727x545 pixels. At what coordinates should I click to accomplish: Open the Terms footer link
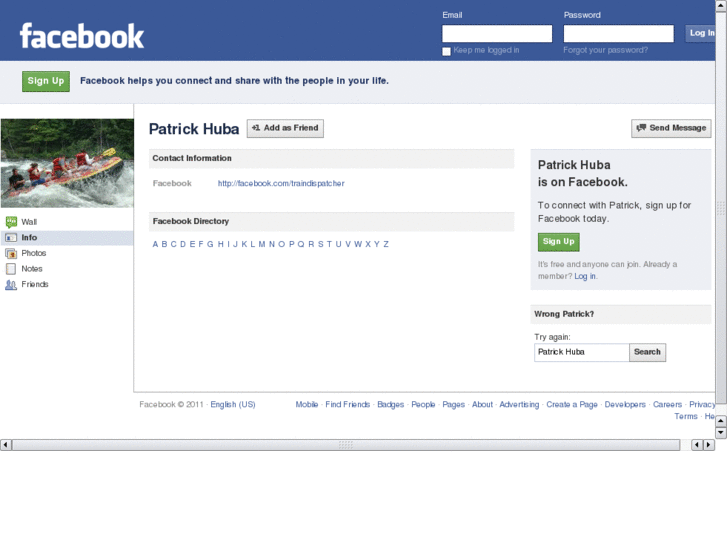[x=686, y=417]
